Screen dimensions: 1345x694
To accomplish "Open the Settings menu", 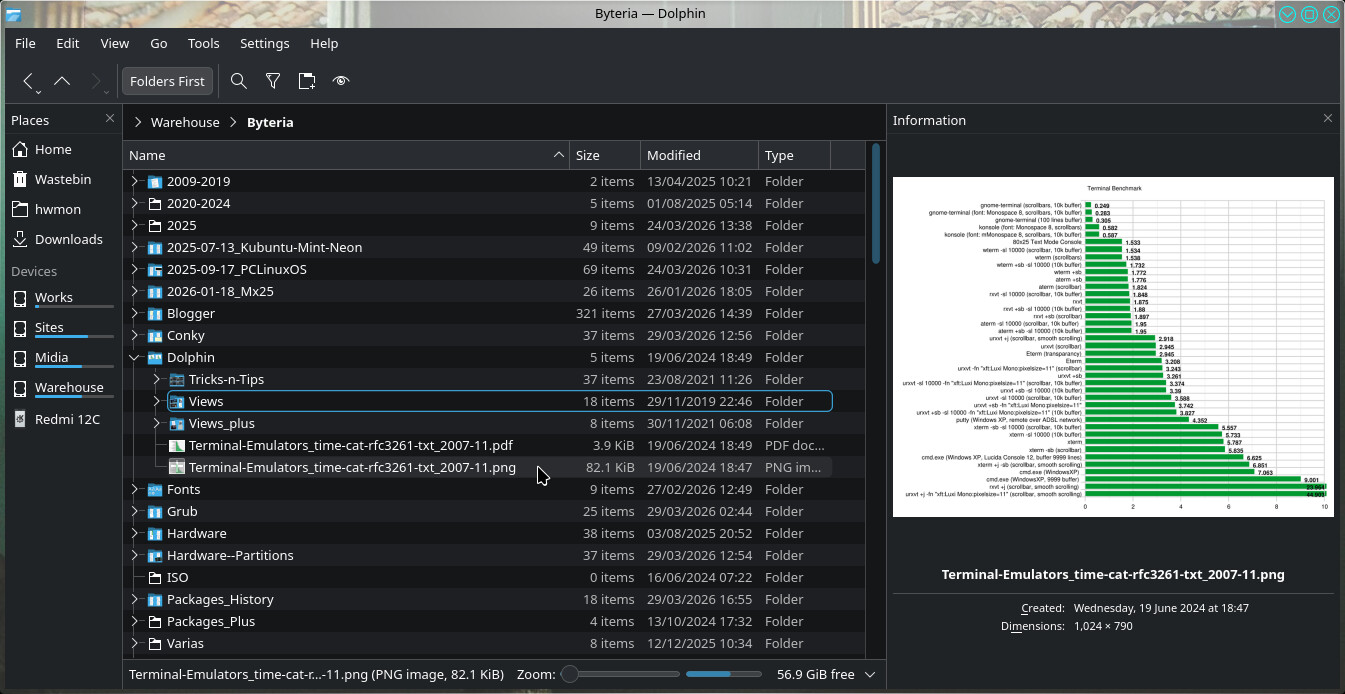I will (264, 43).
